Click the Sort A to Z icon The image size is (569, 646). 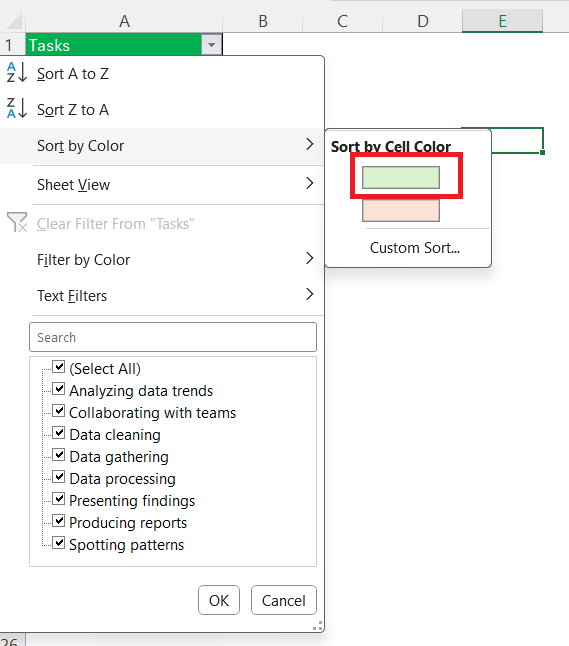coord(16,73)
